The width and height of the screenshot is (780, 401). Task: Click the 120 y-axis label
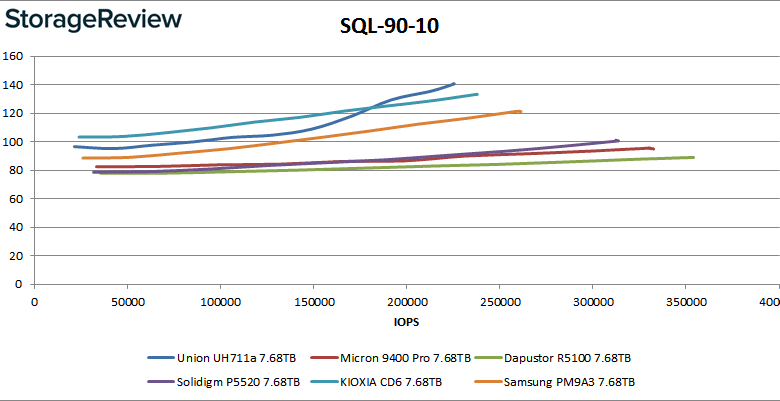tap(13, 113)
